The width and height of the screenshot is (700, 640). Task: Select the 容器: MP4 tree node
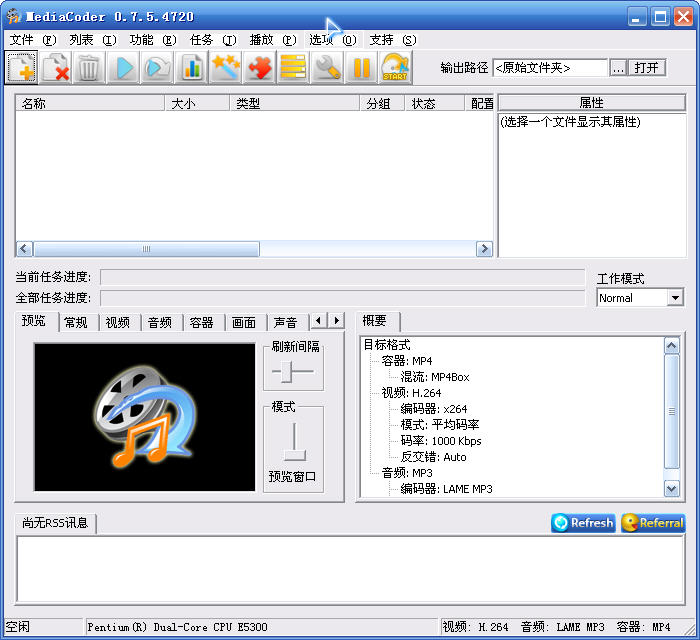coord(407,361)
